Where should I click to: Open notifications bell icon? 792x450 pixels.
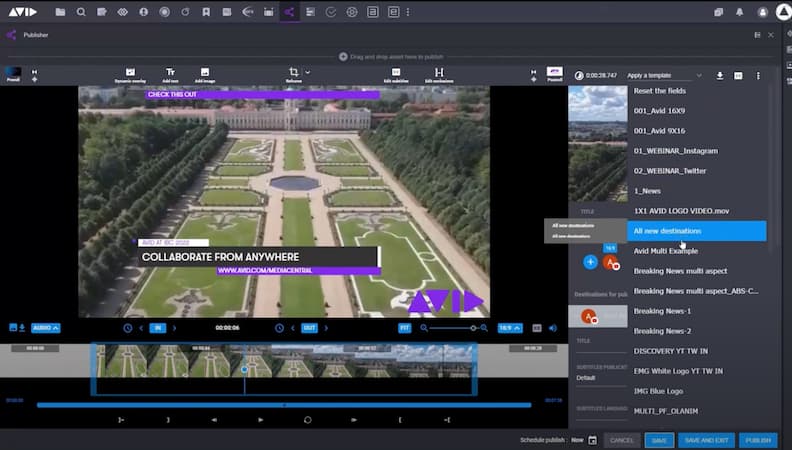[x=741, y=12]
